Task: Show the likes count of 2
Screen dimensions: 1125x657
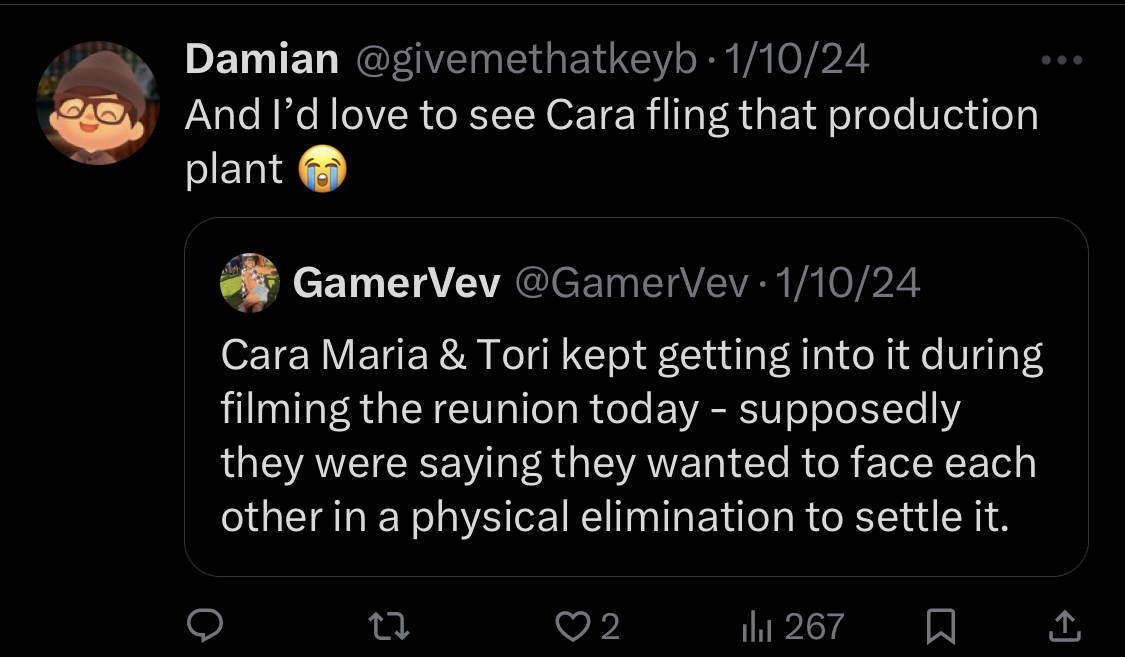Action: click(x=610, y=627)
